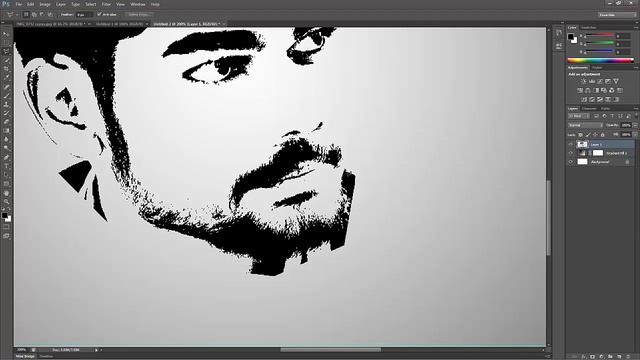The image size is (640, 360).
Task: Choose Intersect with selection mode in options bar
Action: [x=50, y=14]
